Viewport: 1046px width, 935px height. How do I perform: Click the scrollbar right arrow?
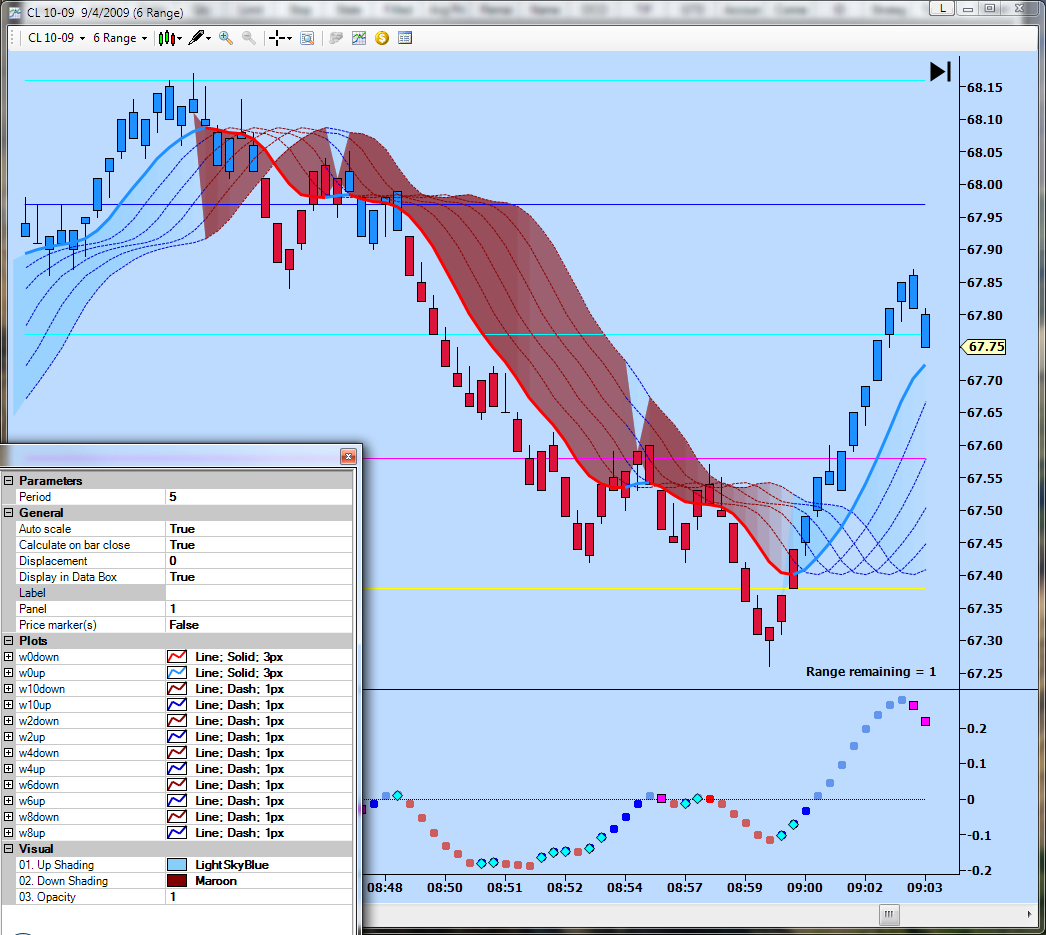pyautogui.click(x=1029, y=914)
